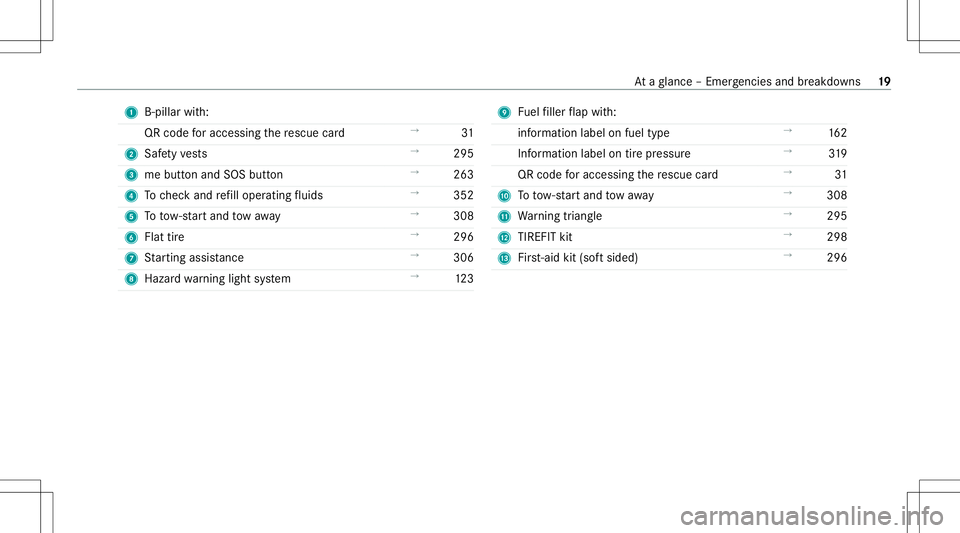The height and width of the screenshot is (533, 960).
Task: Open page 352 for operating fluids
Action: point(463,195)
